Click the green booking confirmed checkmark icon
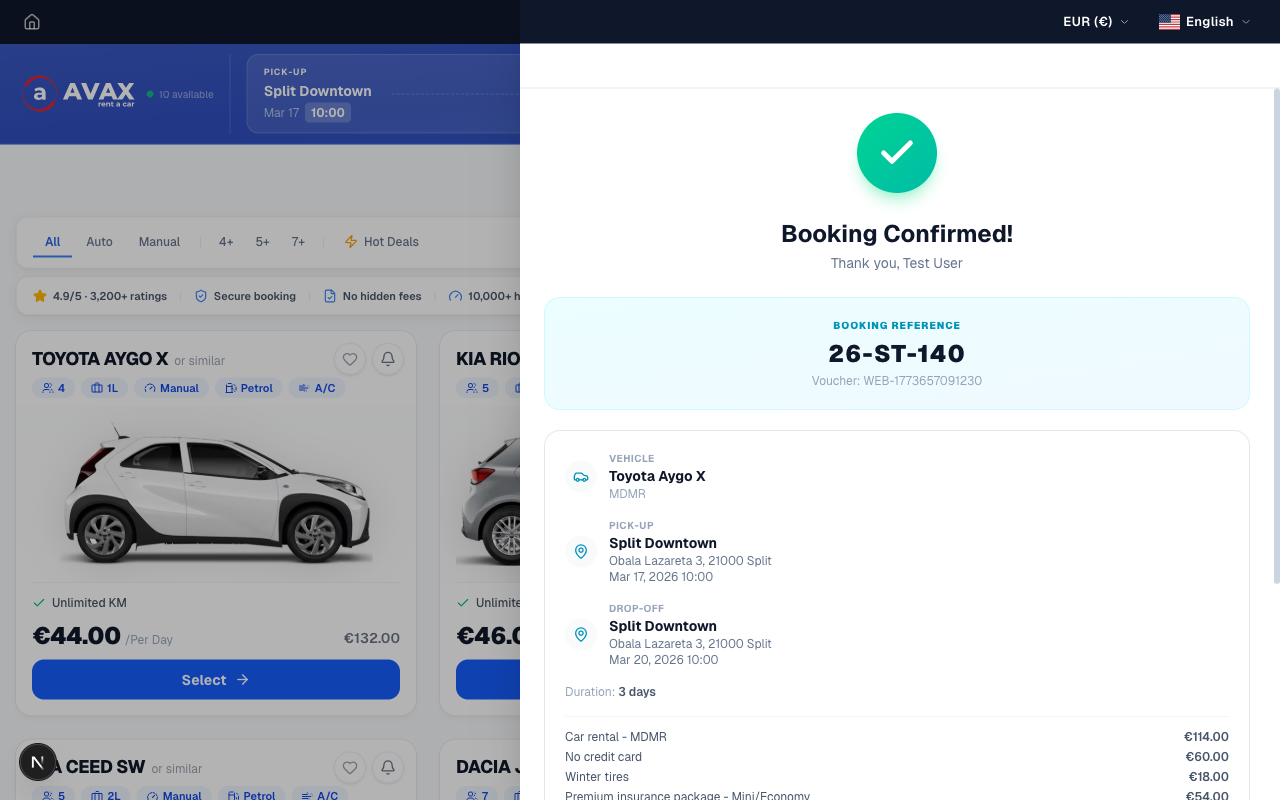The width and height of the screenshot is (1280, 800). [897, 153]
